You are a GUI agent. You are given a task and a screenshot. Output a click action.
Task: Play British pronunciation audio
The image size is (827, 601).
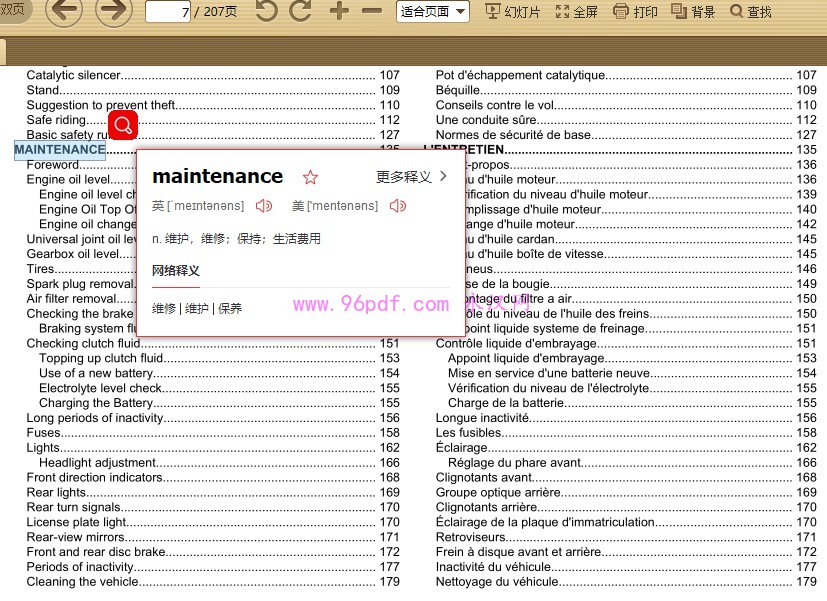[x=264, y=206]
